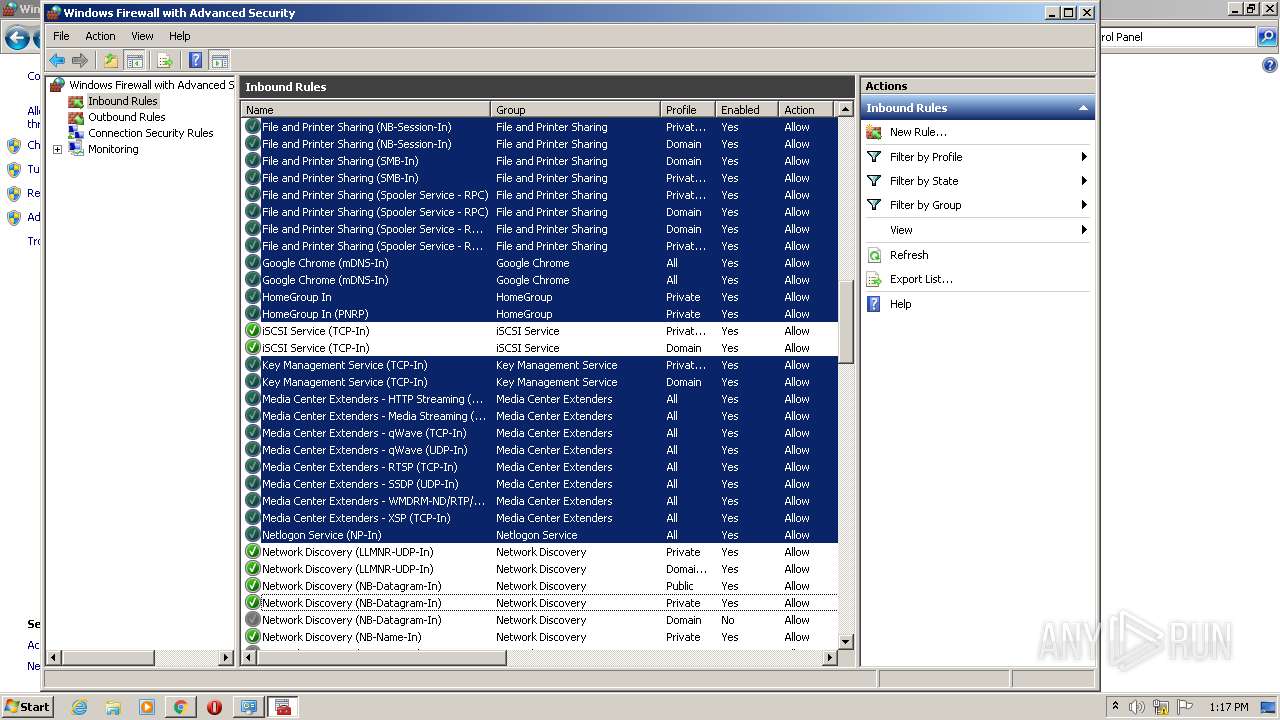This screenshot has width=1280, height=720.
Task: Open the File menu
Action: pos(61,36)
